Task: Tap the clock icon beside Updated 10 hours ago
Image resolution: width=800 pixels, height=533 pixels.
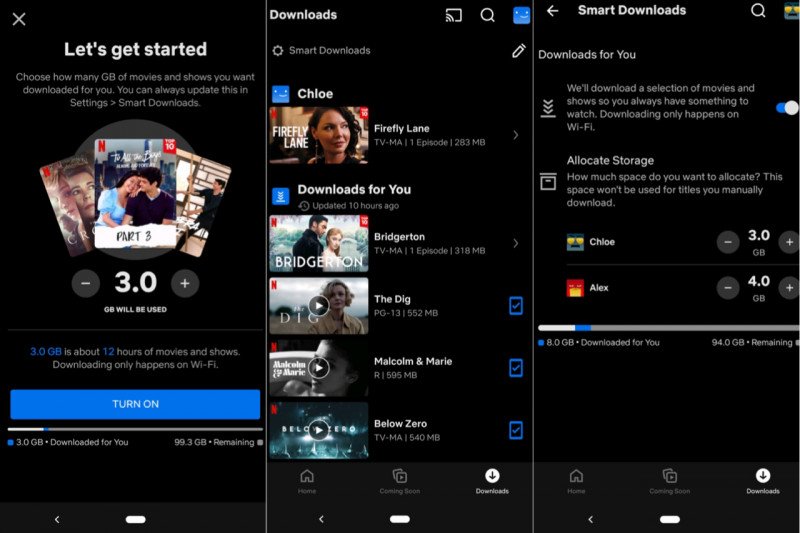Action: pyautogui.click(x=304, y=206)
